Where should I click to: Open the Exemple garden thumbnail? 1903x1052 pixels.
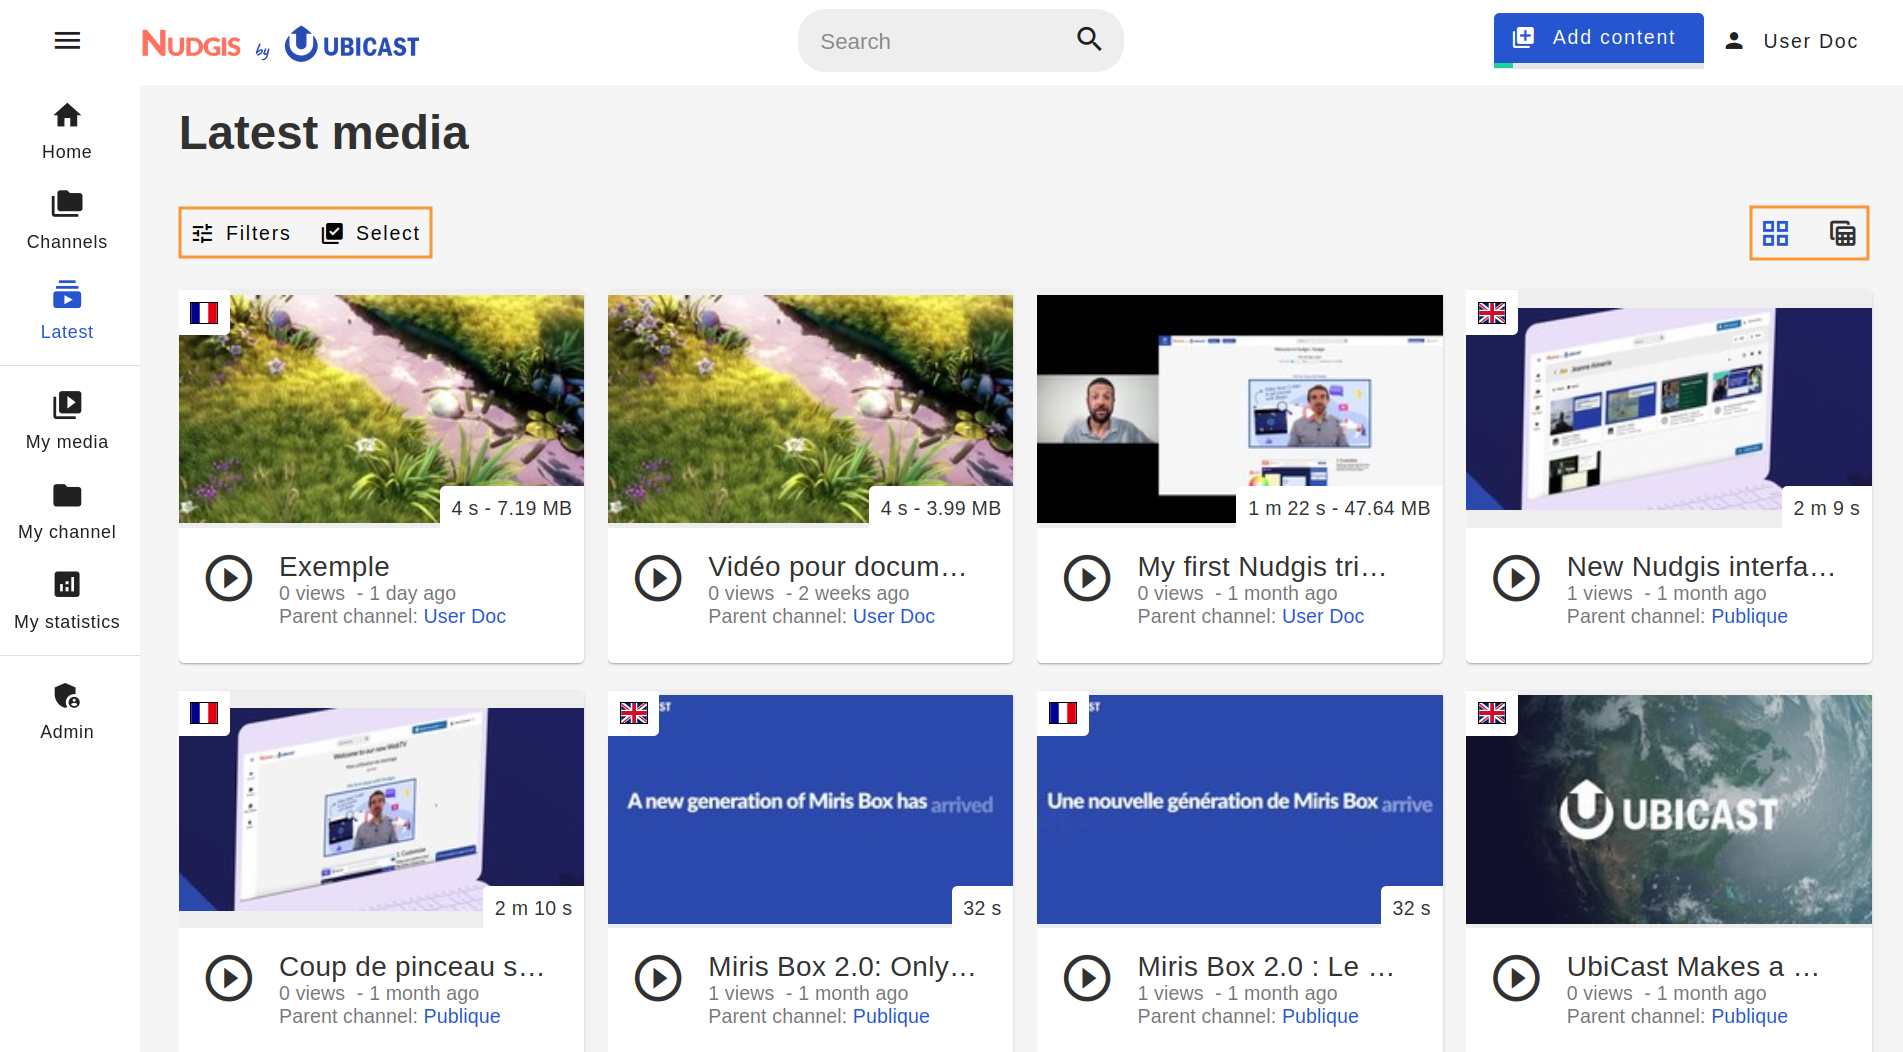click(381, 409)
